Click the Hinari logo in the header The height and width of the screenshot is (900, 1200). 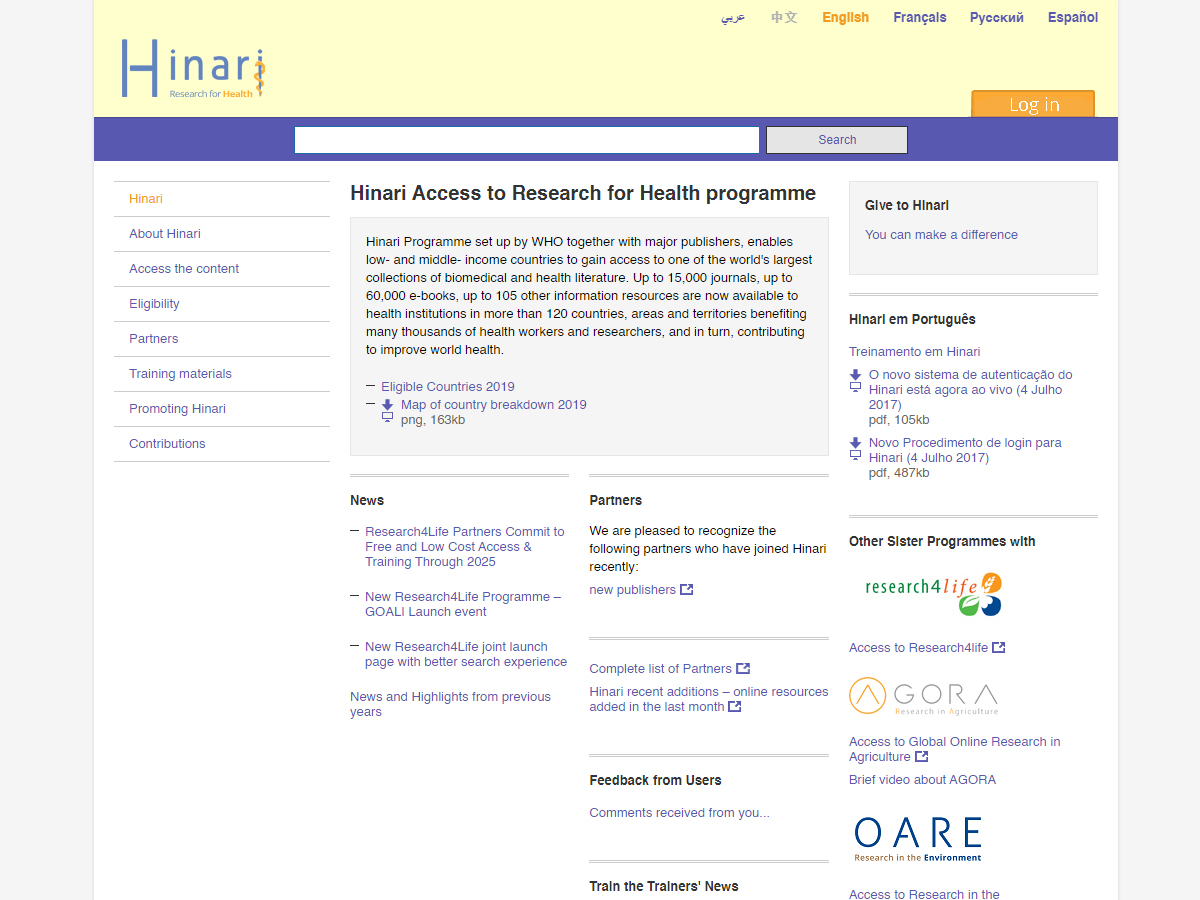193,68
